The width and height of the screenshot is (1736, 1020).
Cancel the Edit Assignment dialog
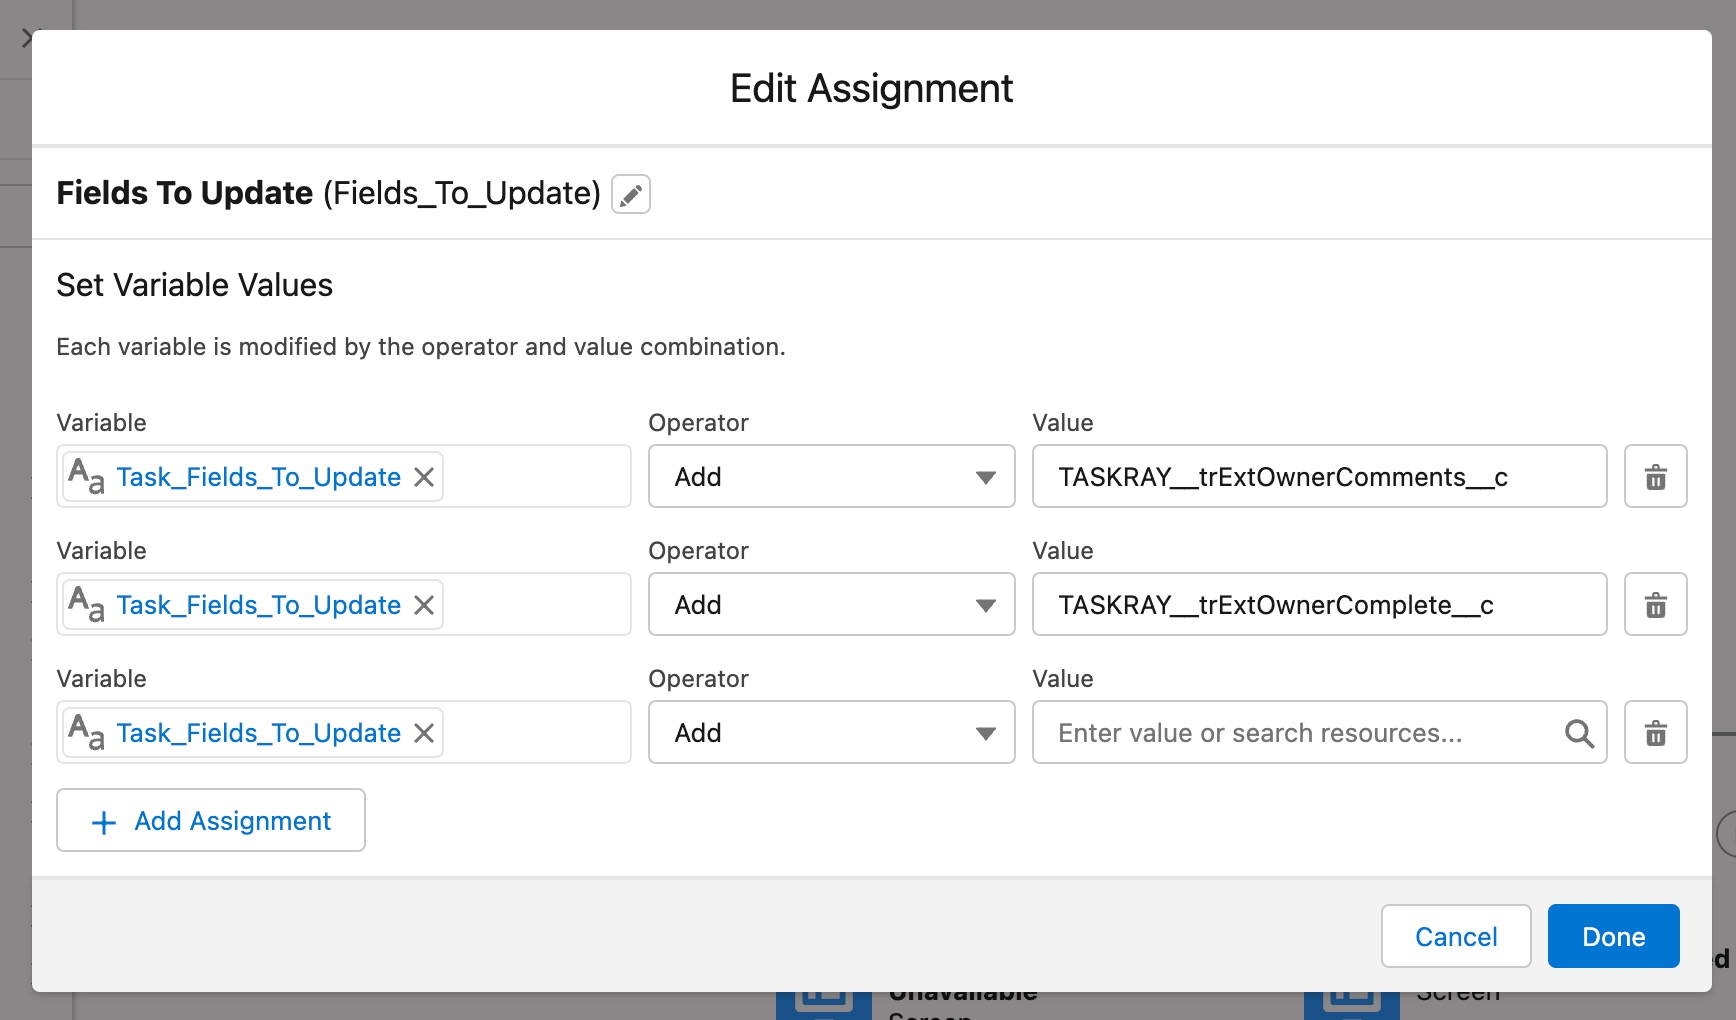[x=1455, y=936]
